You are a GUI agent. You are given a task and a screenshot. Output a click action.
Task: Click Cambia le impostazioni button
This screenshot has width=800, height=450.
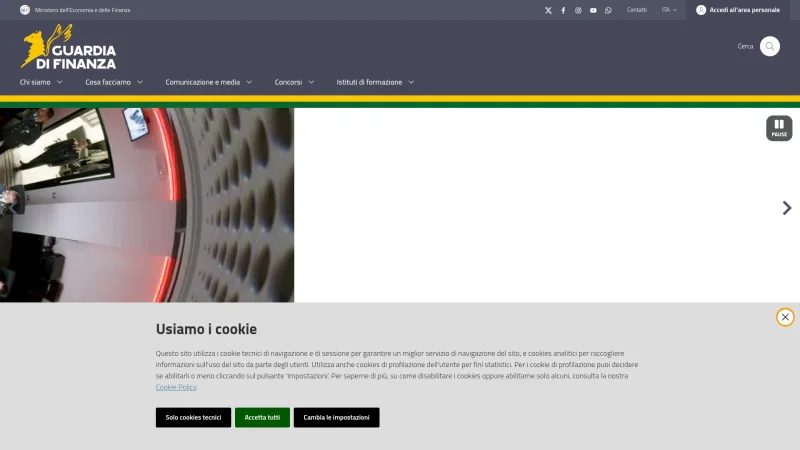336,417
